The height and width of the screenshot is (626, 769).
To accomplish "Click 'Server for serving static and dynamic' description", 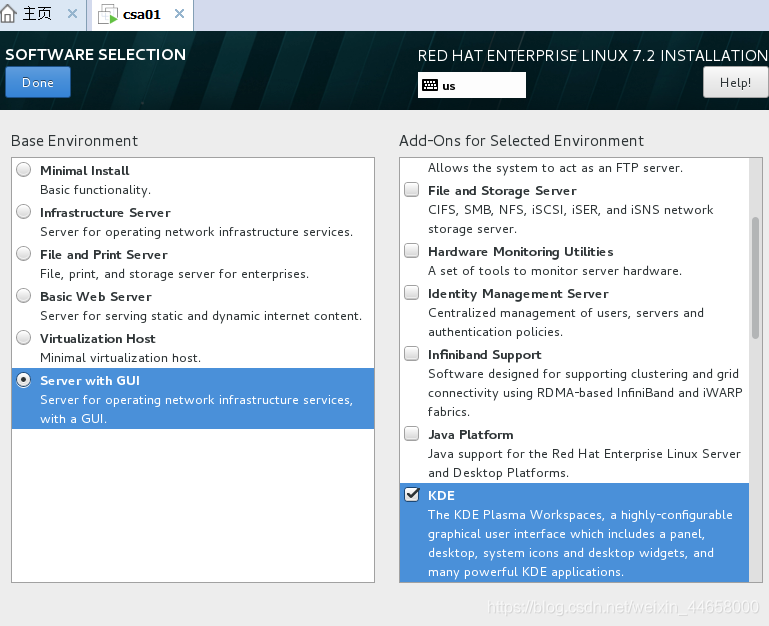I will (x=201, y=316).
